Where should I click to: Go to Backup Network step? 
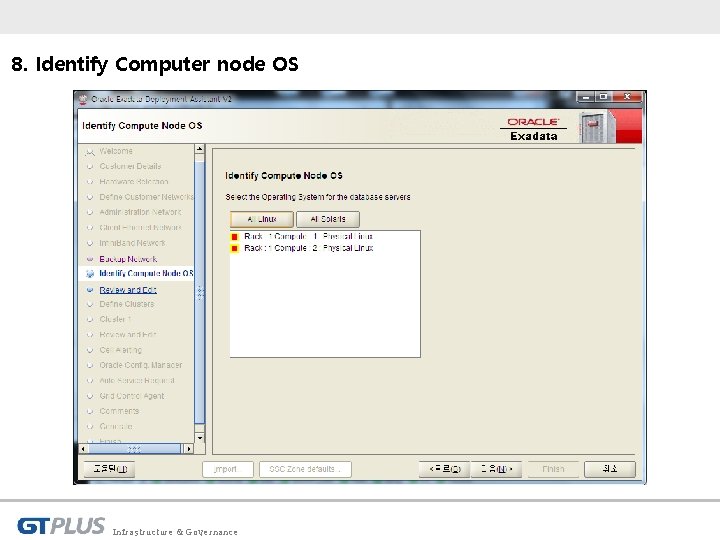point(128,259)
